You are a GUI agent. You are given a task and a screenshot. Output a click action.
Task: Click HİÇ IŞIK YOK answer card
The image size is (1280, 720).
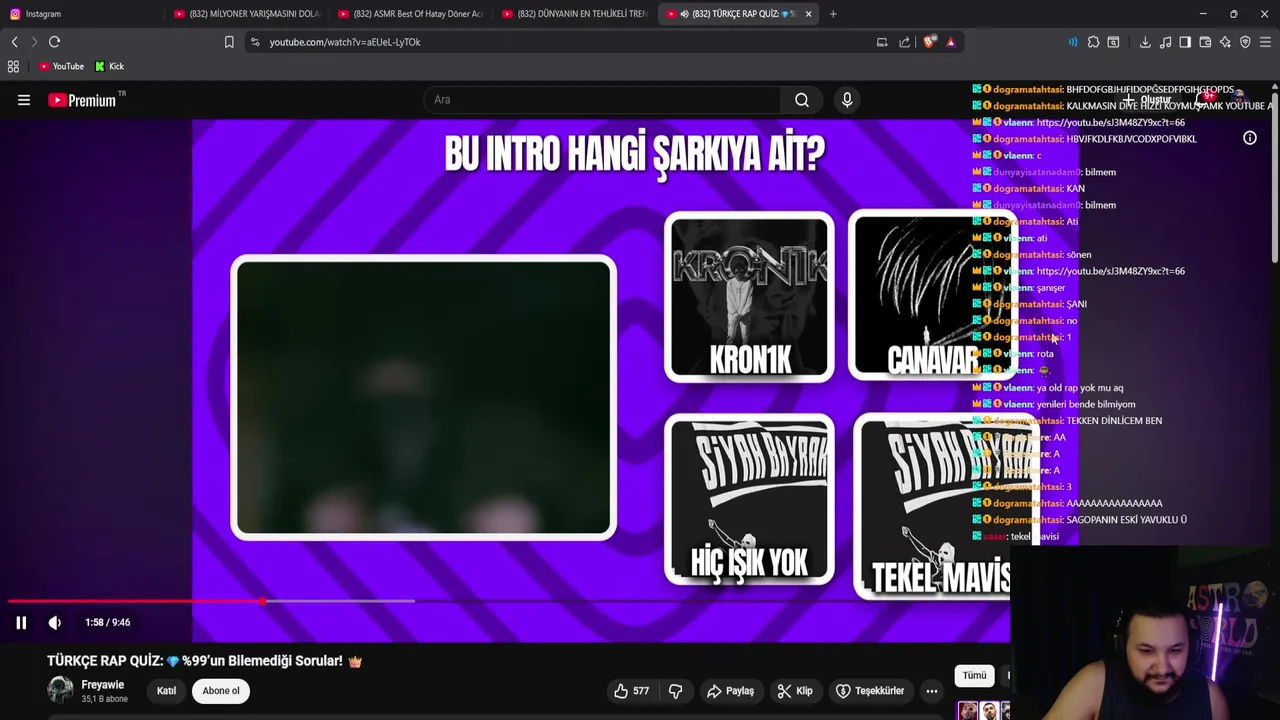[749, 499]
